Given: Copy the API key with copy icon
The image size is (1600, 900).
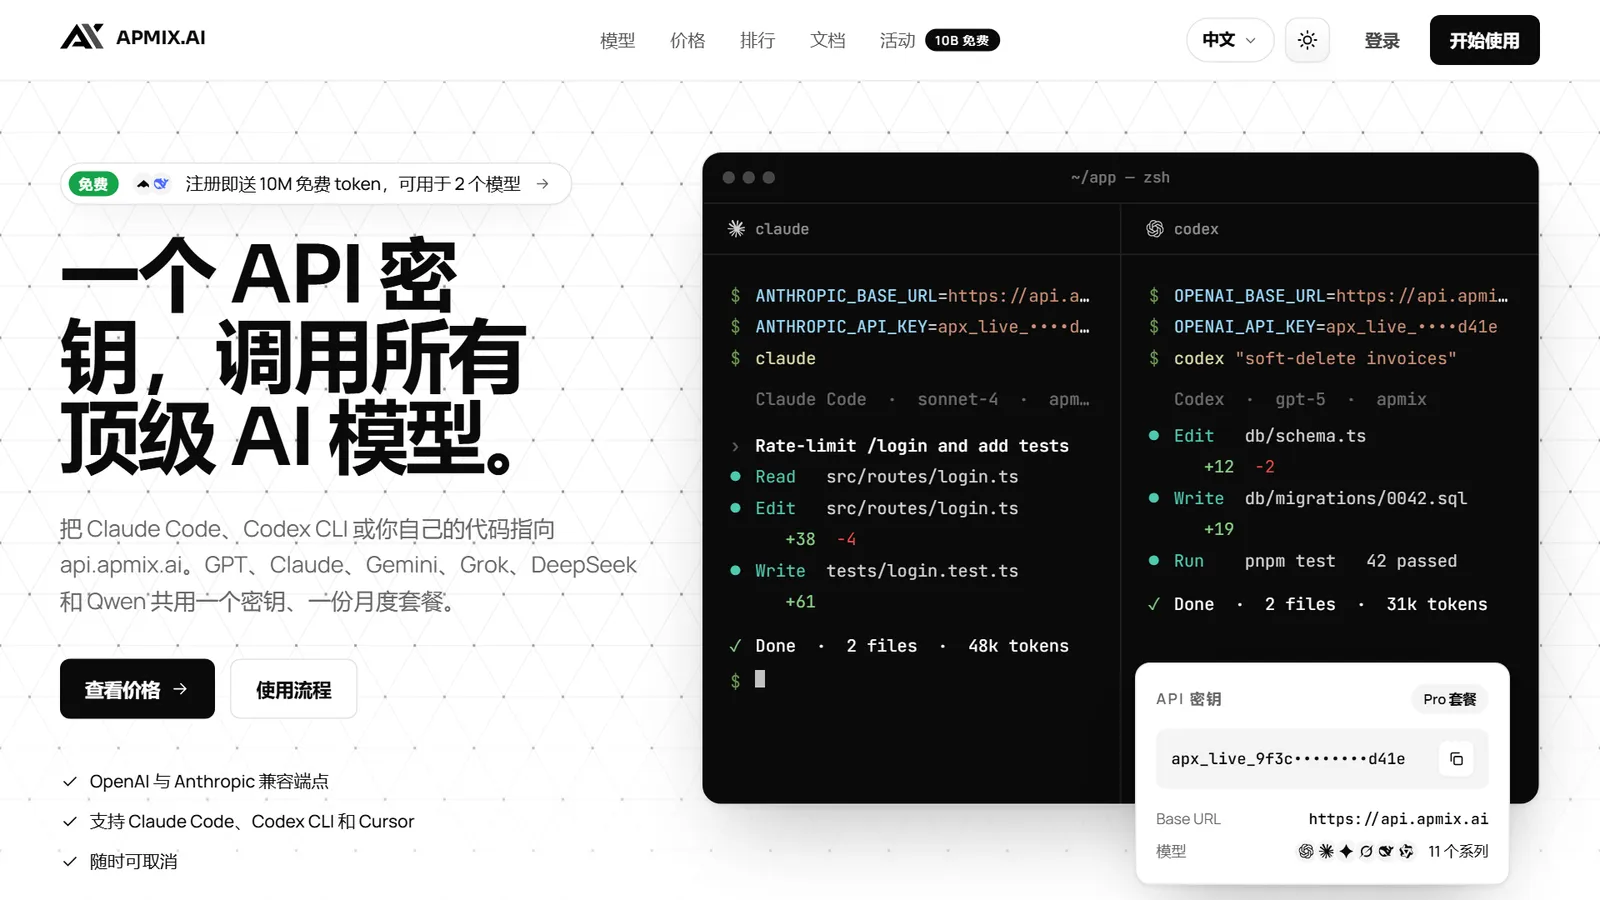Looking at the screenshot, I should pyautogui.click(x=1456, y=759).
